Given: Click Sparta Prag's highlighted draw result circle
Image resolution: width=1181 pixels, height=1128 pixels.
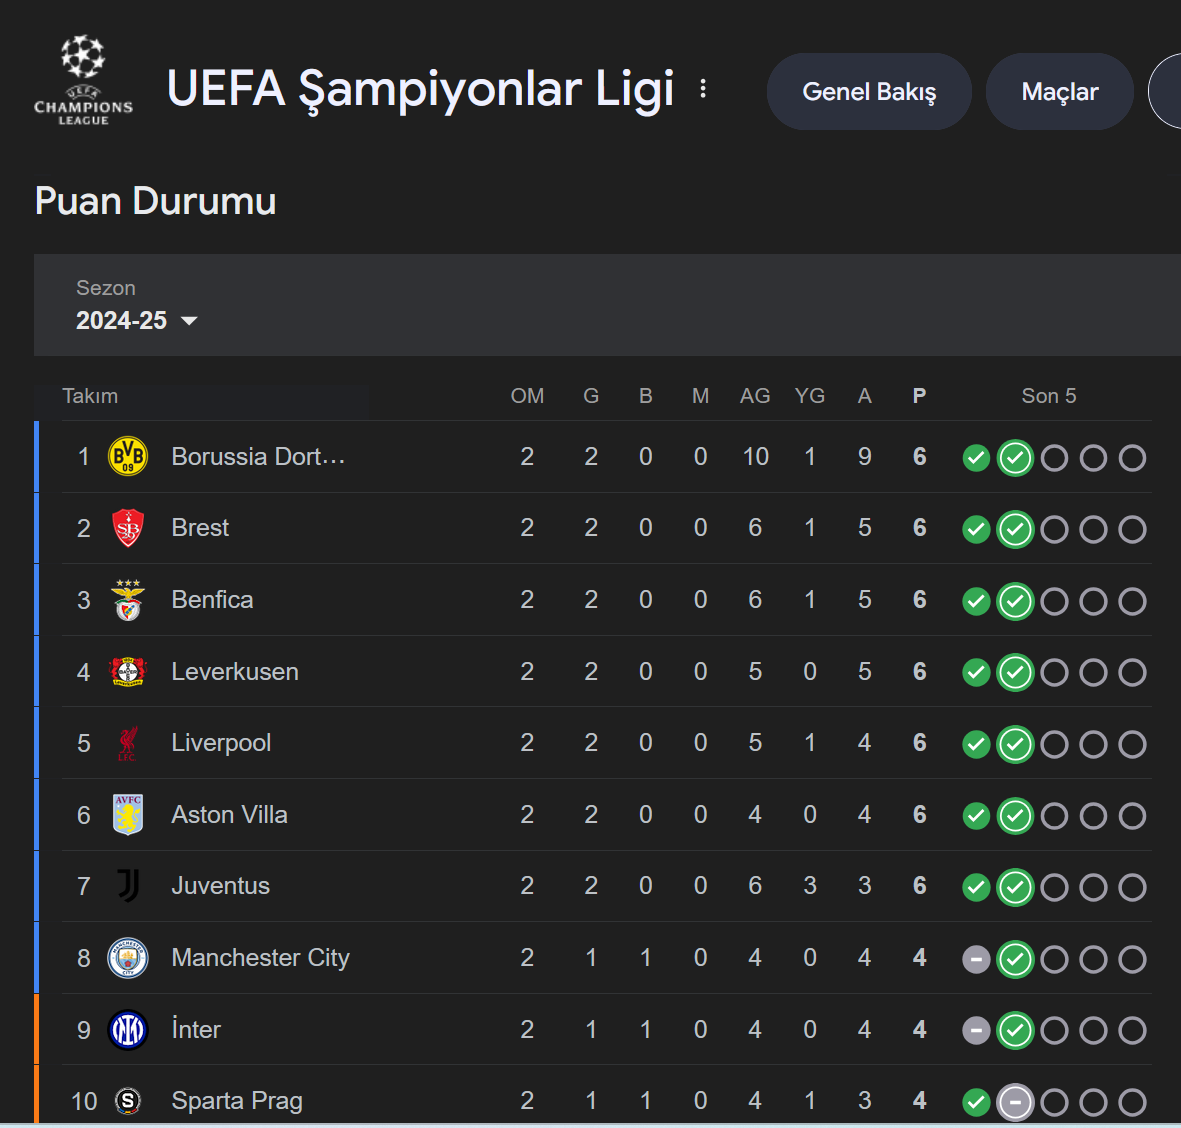Looking at the screenshot, I should (x=1015, y=1103).
